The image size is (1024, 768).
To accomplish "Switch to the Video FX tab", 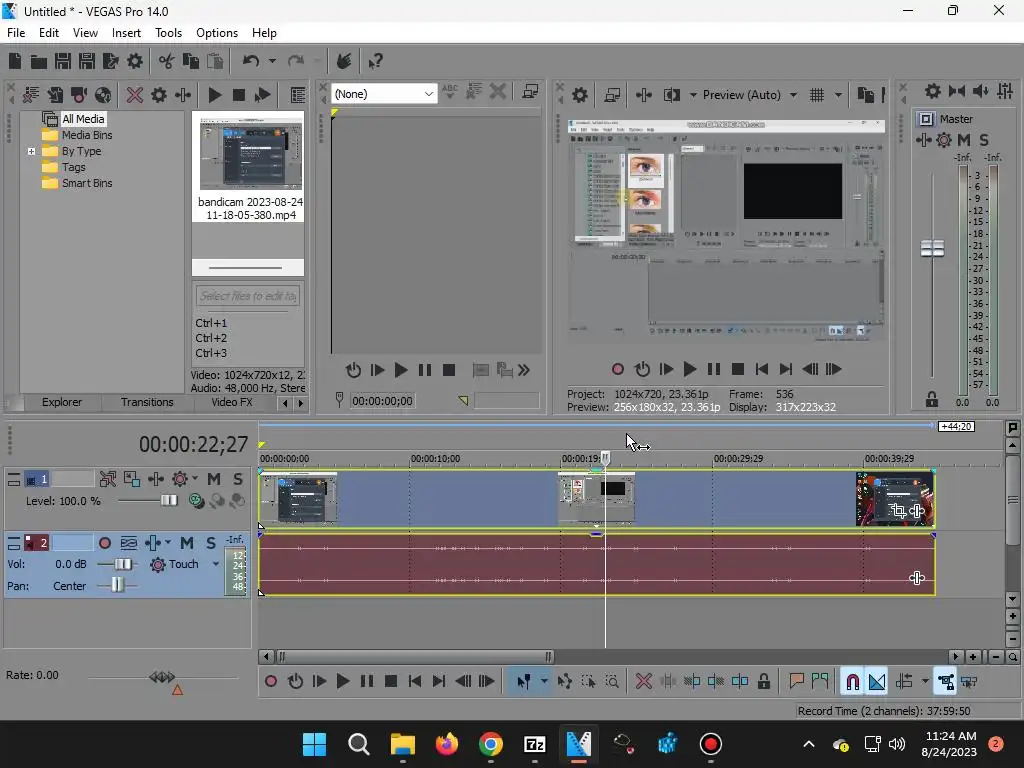I will click(231, 402).
